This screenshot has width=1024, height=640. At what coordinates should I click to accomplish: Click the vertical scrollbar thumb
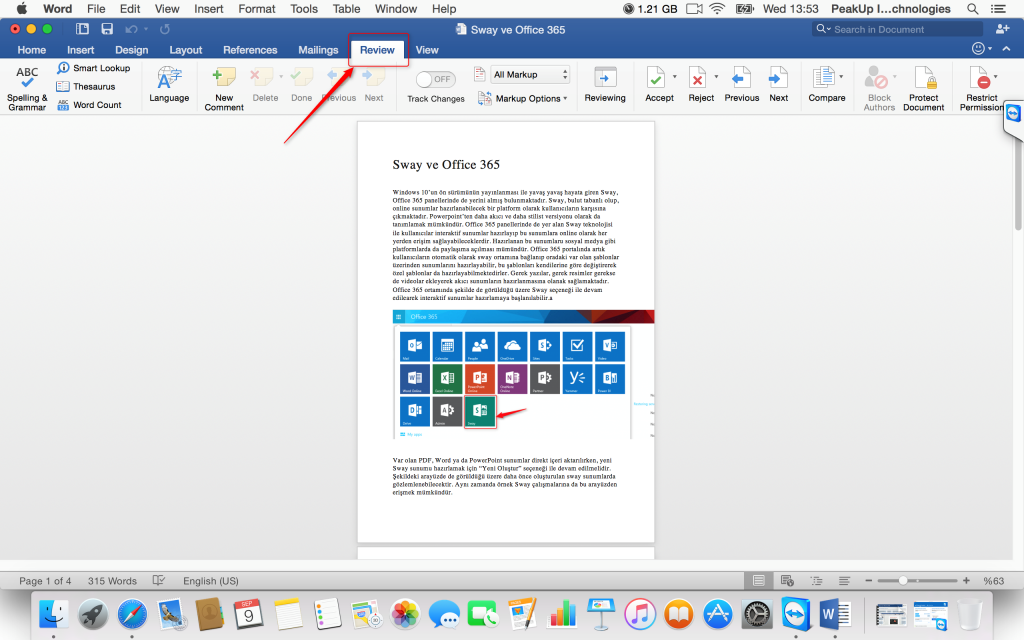click(x=1017, y=185)
